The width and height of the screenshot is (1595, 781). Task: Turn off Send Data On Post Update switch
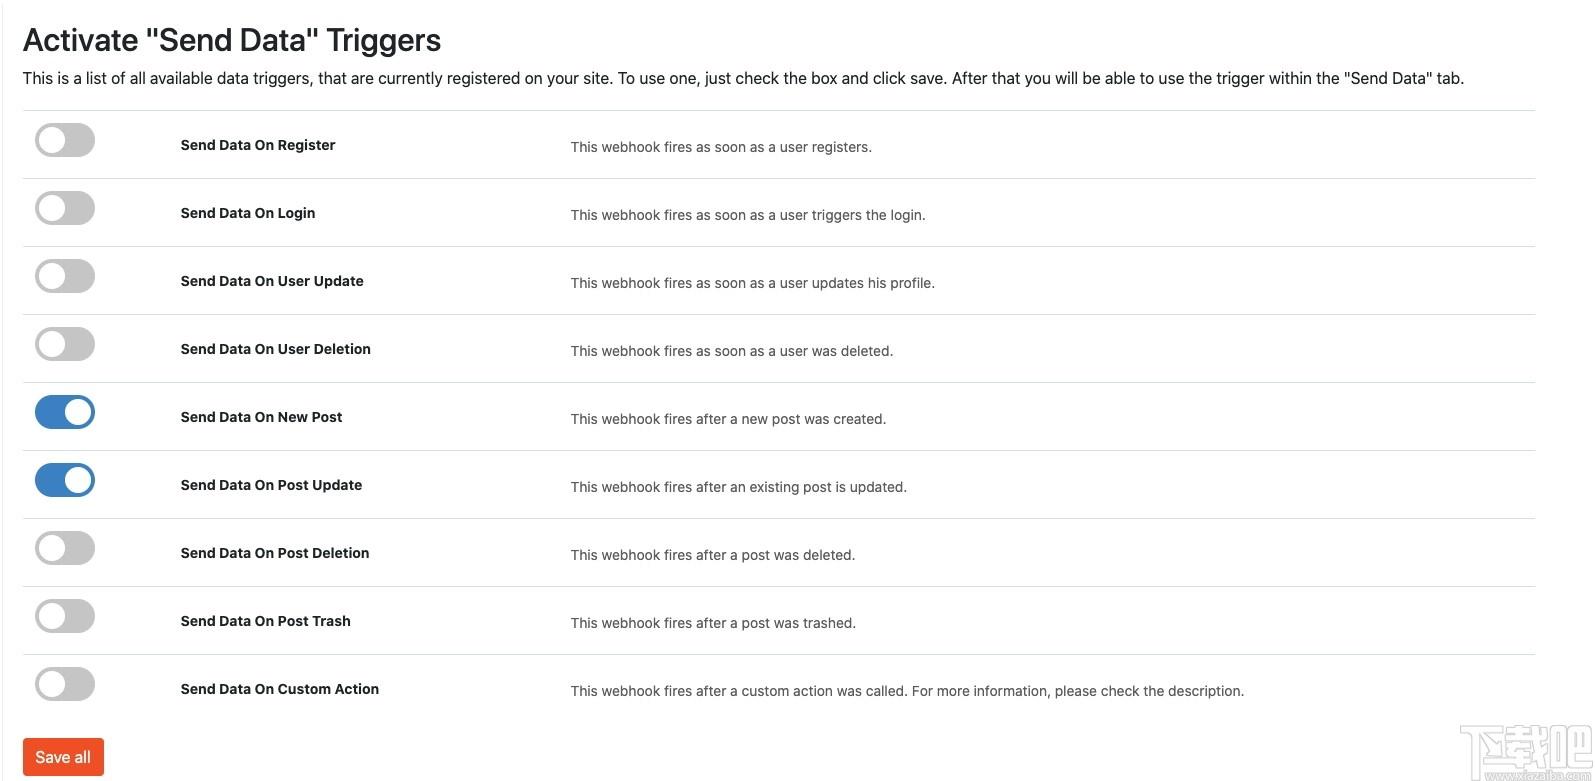65,480
